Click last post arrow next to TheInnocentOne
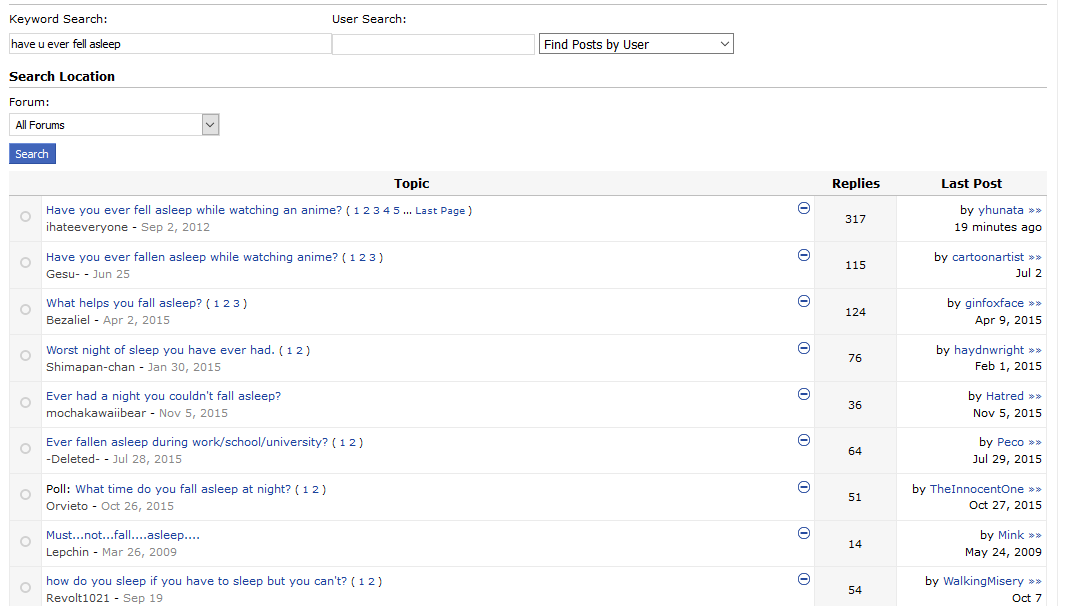The image size is (1072, 606). coord(1035,489)
